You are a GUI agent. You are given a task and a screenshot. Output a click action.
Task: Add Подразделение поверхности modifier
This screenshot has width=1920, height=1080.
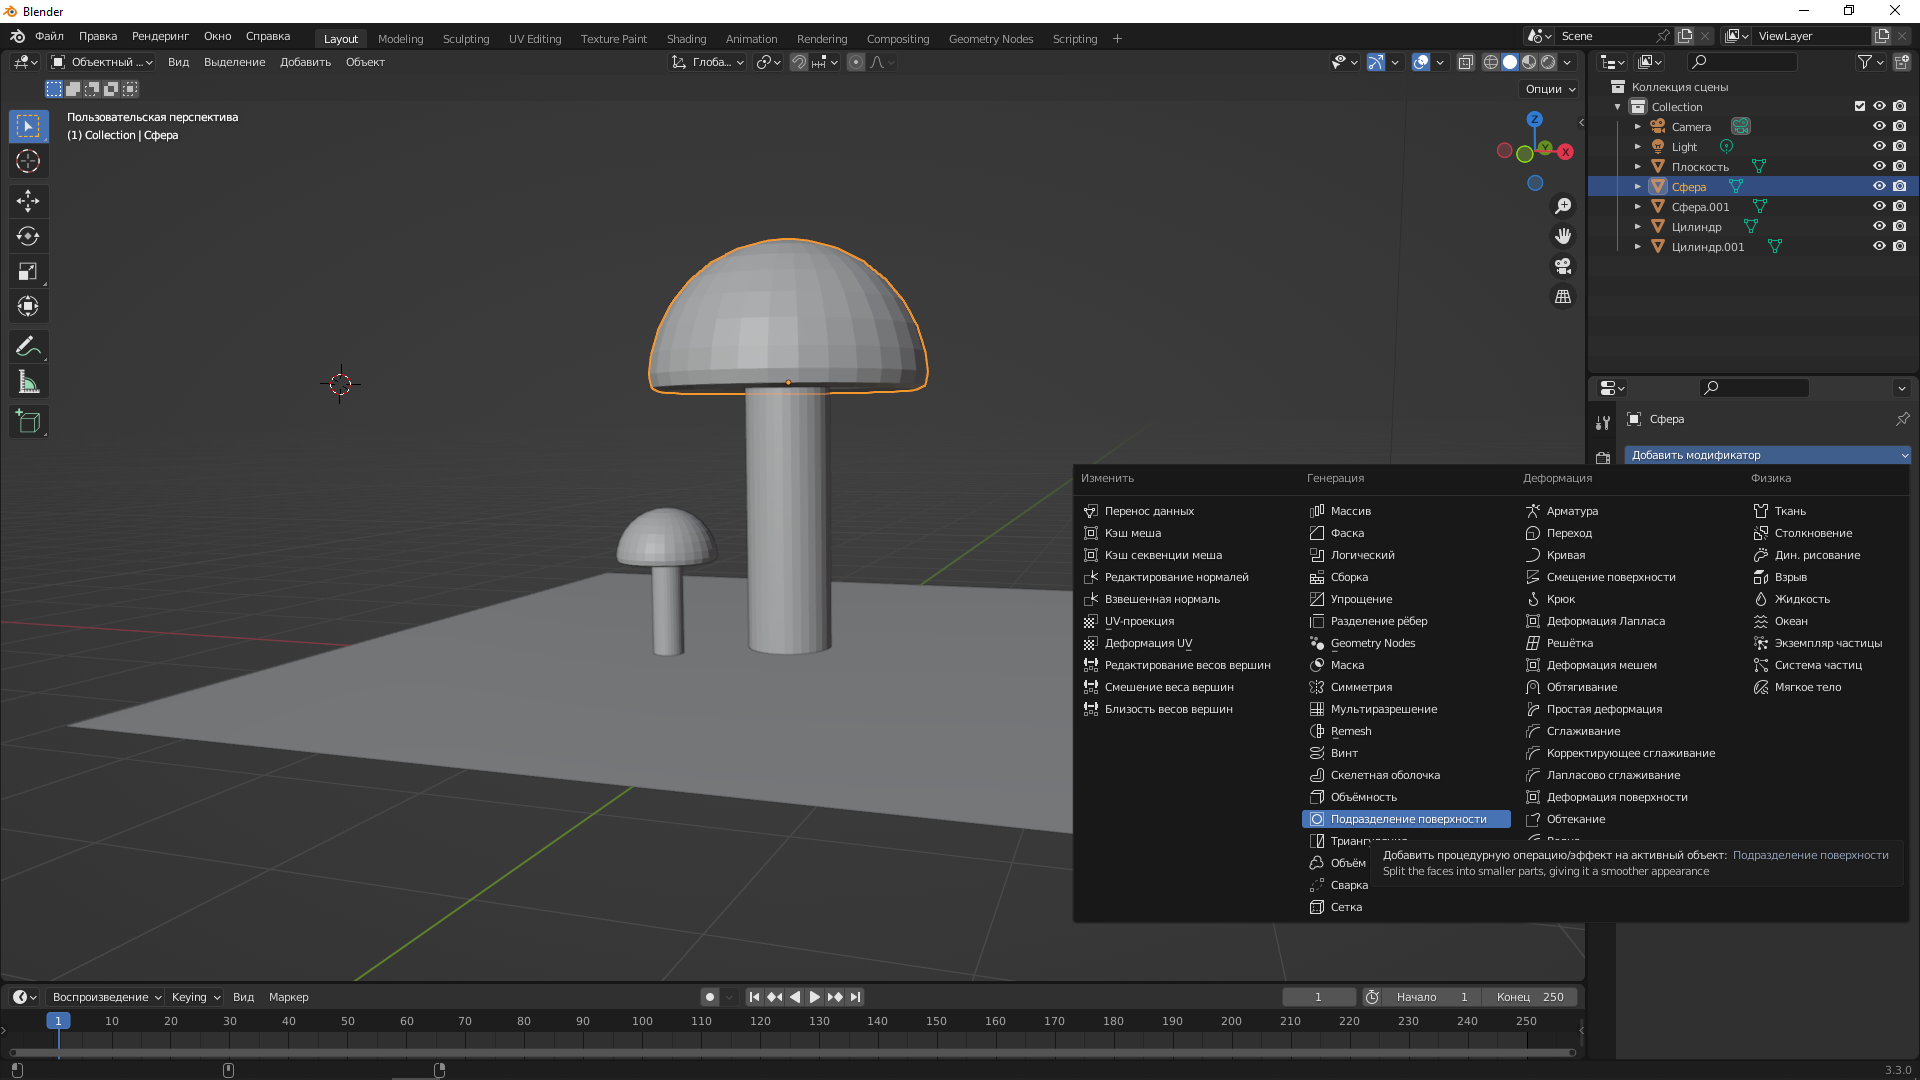1406,819
